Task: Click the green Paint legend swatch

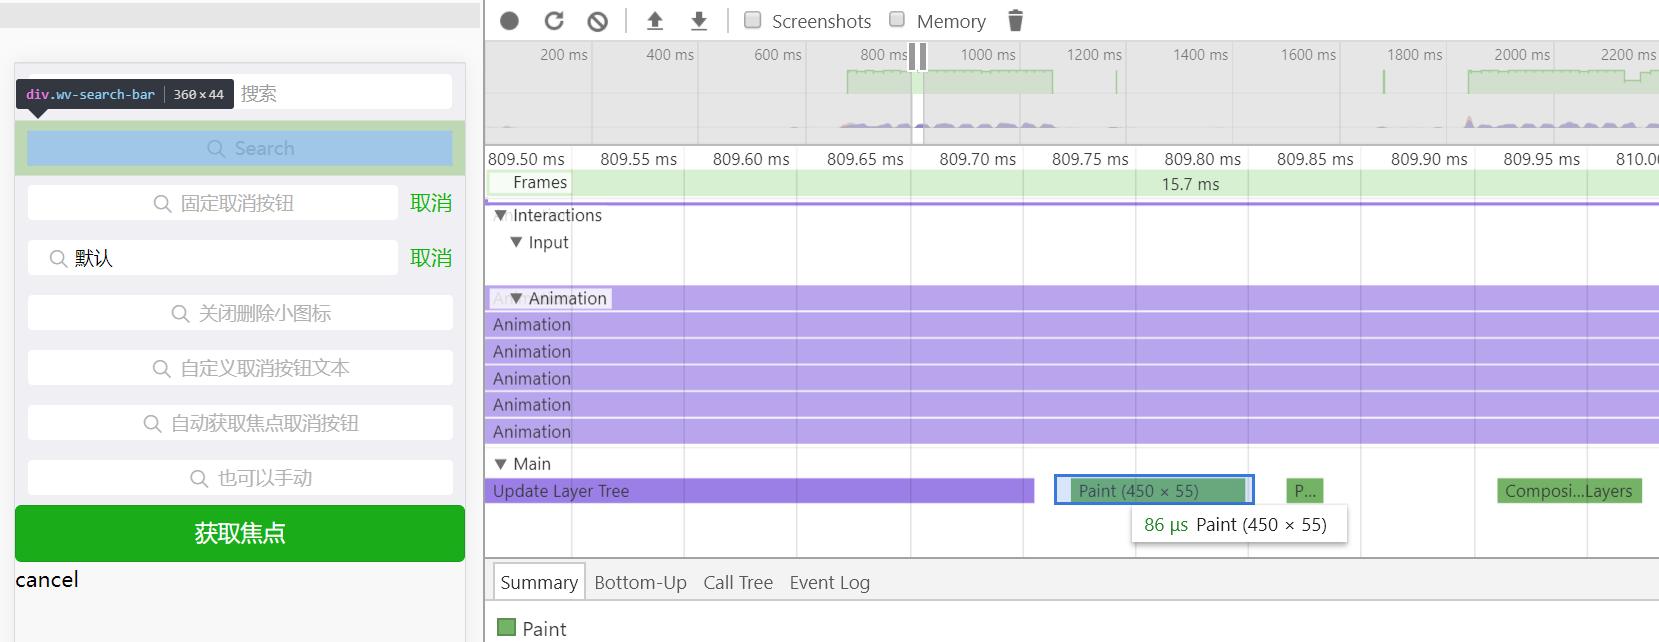Action: coord(507,628)
